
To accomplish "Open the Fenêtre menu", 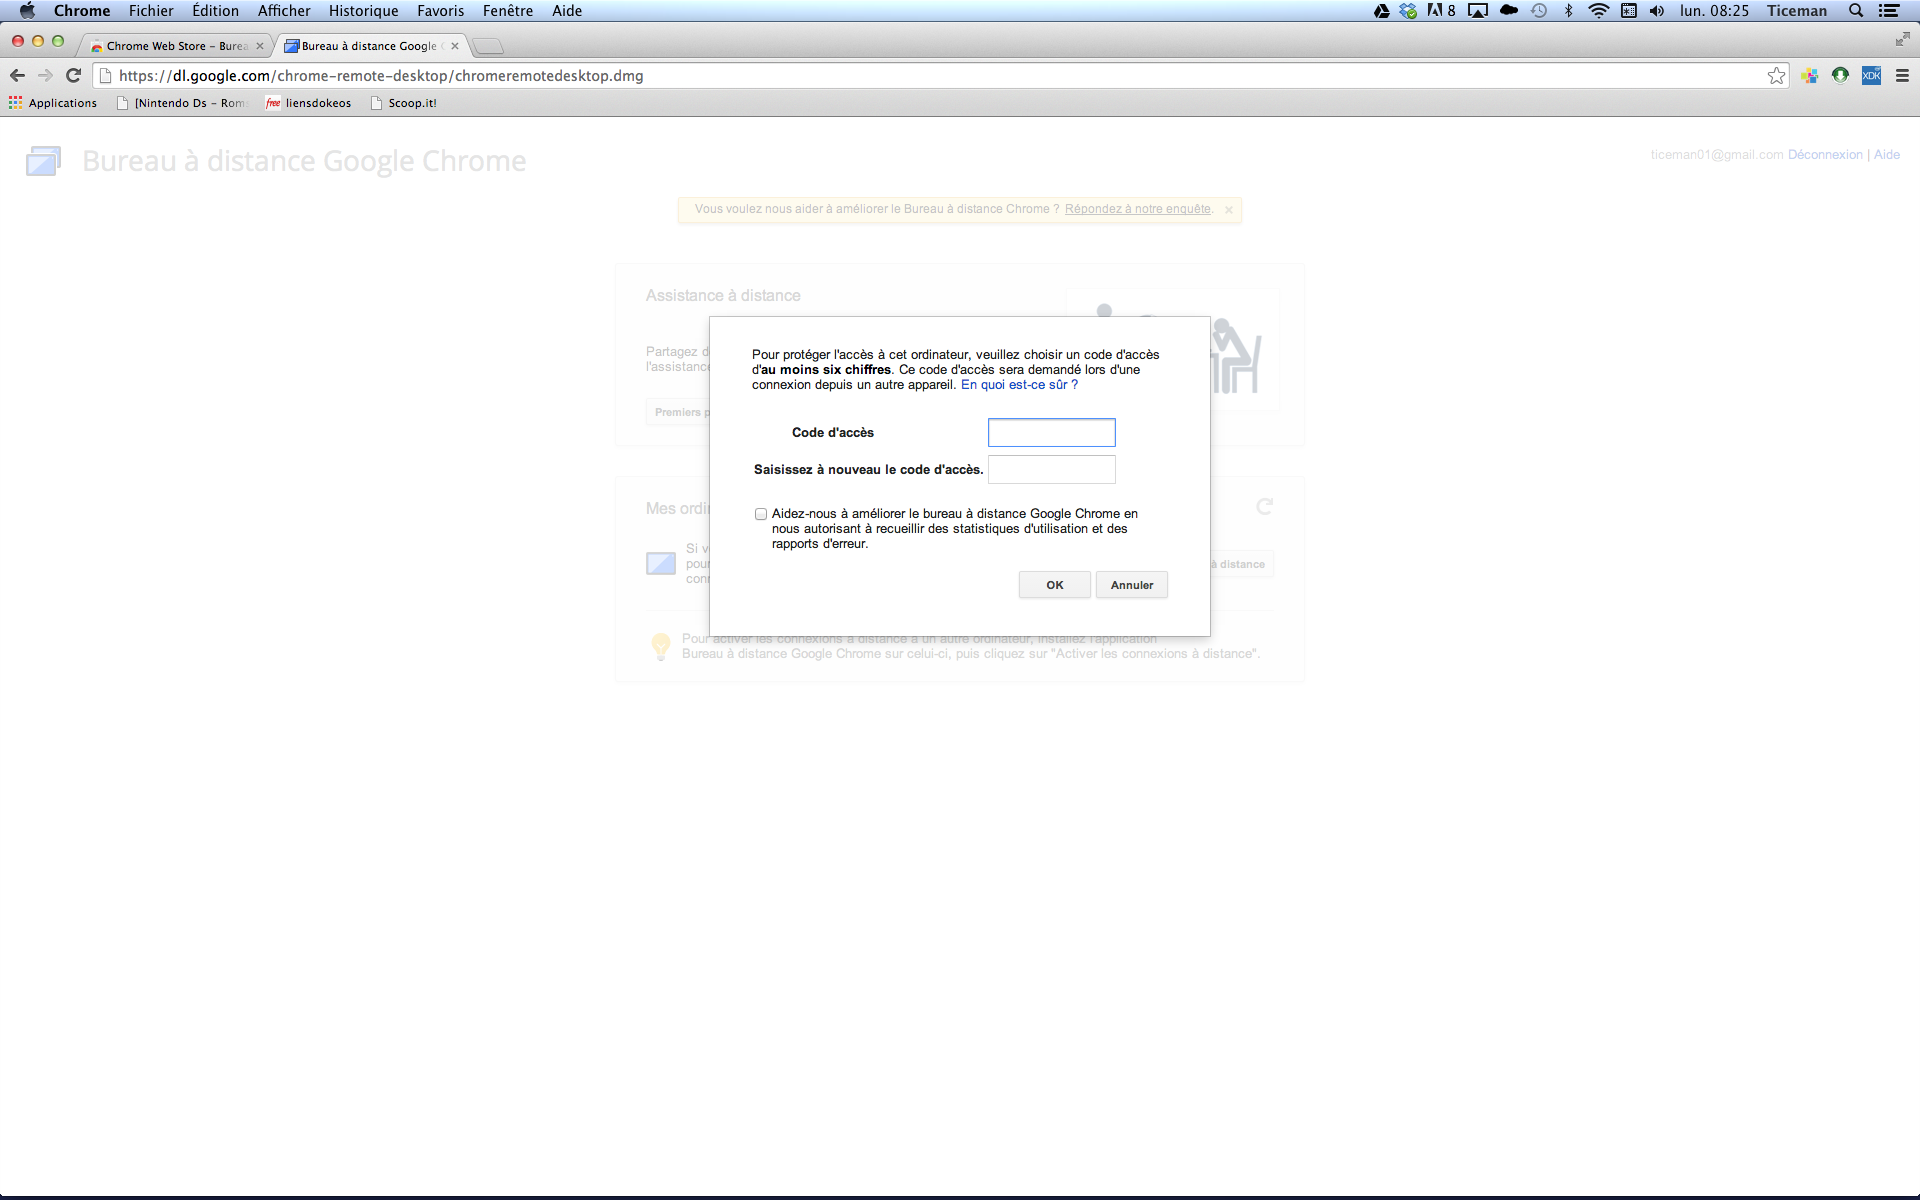I will pos(508,11).
